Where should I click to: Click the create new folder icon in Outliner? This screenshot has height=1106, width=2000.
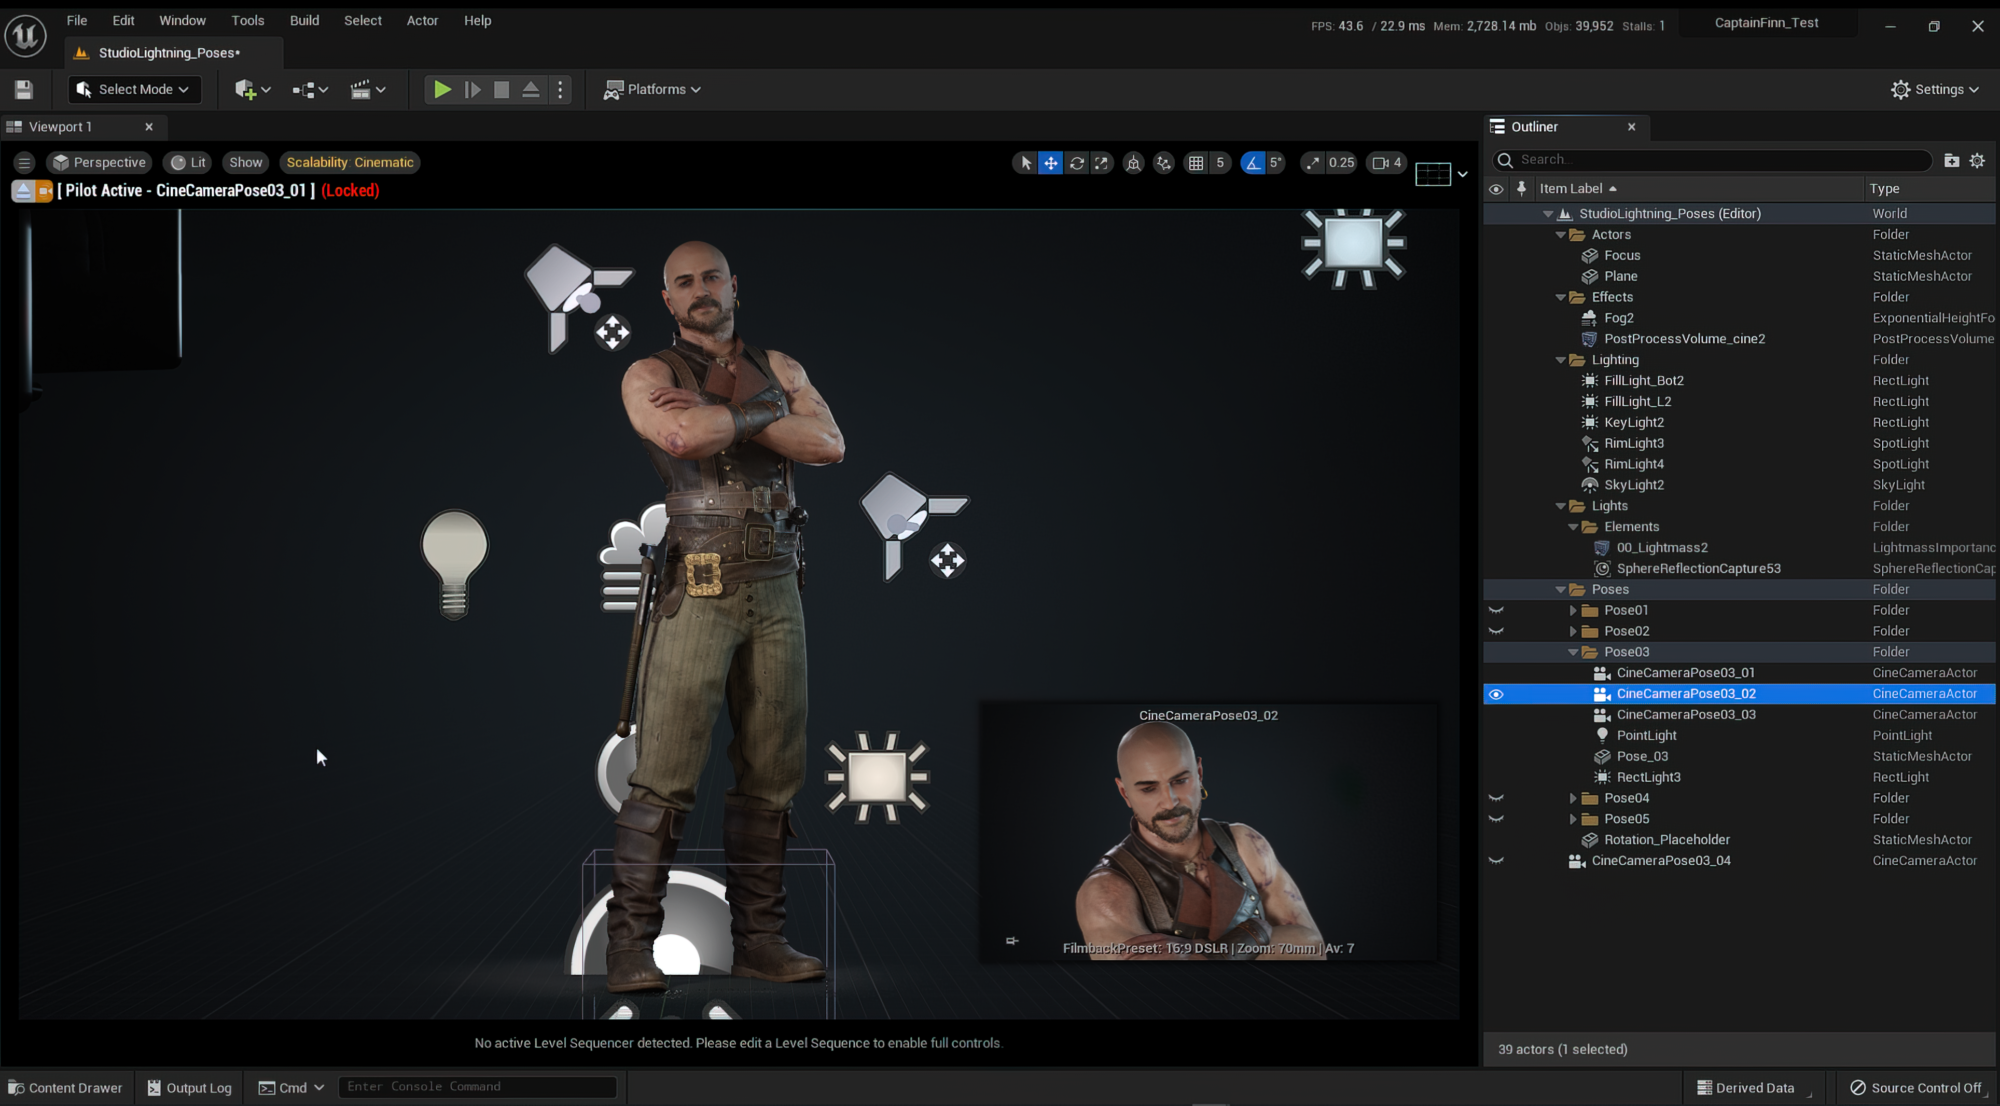[1951, 160]
